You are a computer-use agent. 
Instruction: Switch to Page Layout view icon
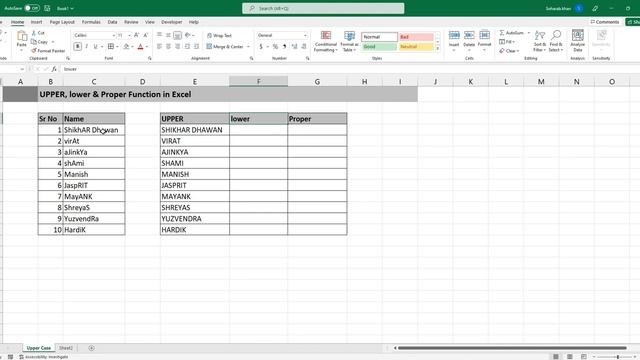click(x=570, y=357)
